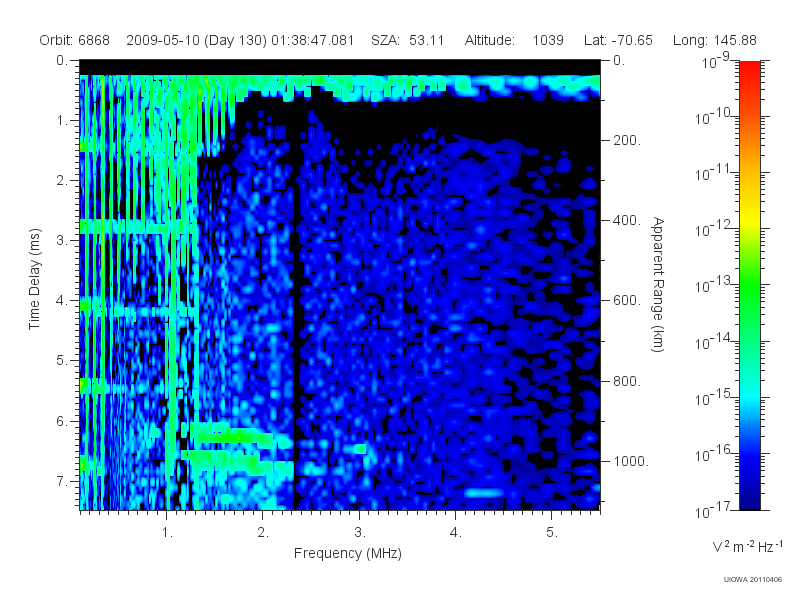Viewport: 800px width, 600px height.
Task: Click the timestamp '01:38:47.081'
Action: [312, 40]
